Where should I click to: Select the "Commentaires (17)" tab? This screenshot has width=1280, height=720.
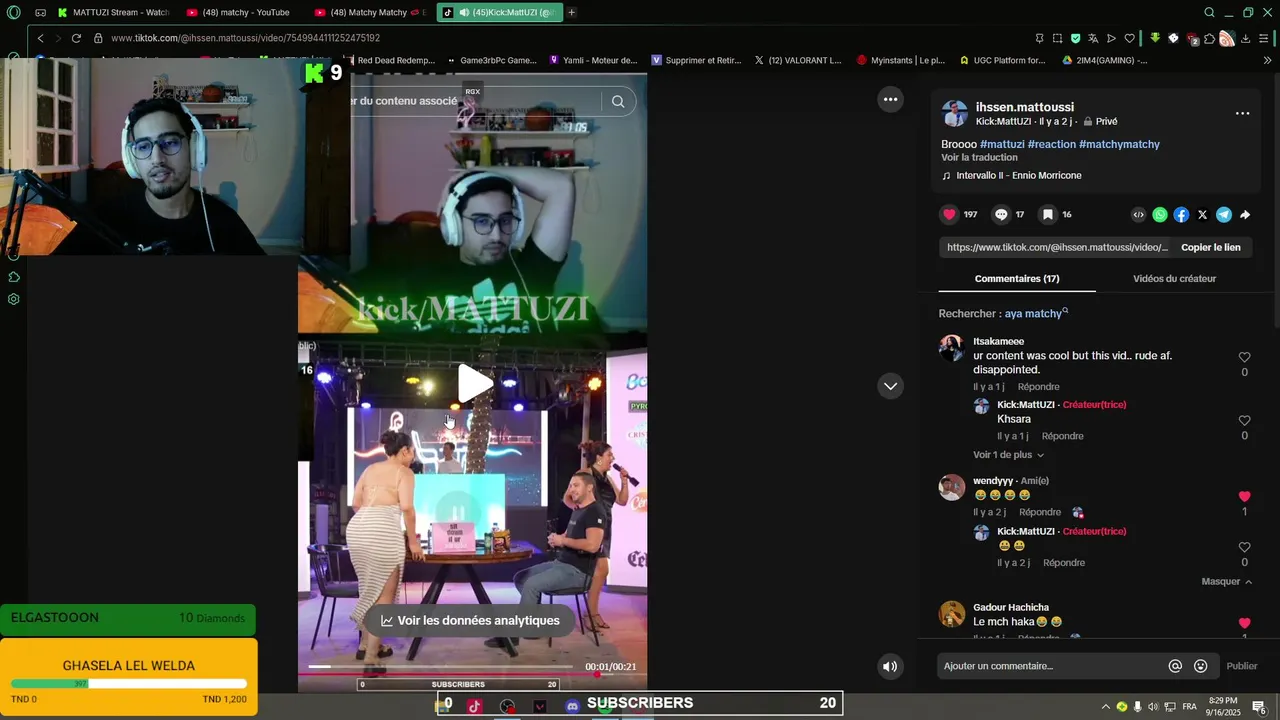(x=1017, y=278)
